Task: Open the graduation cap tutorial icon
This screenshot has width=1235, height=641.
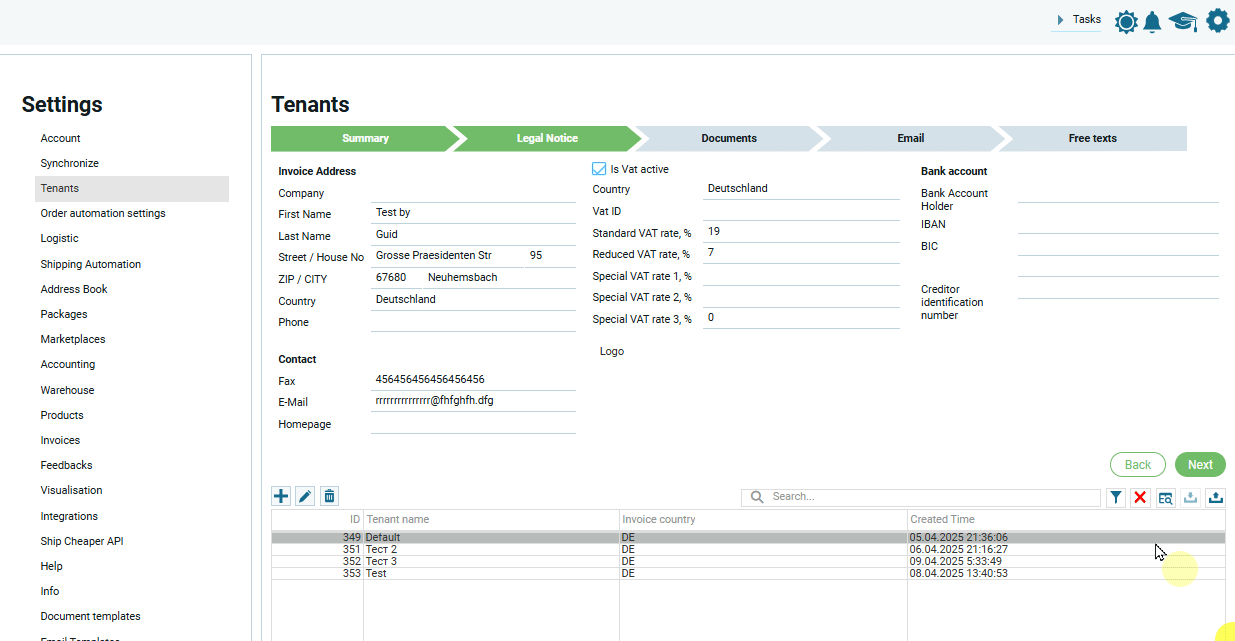Action: [x=1184, y=21]
